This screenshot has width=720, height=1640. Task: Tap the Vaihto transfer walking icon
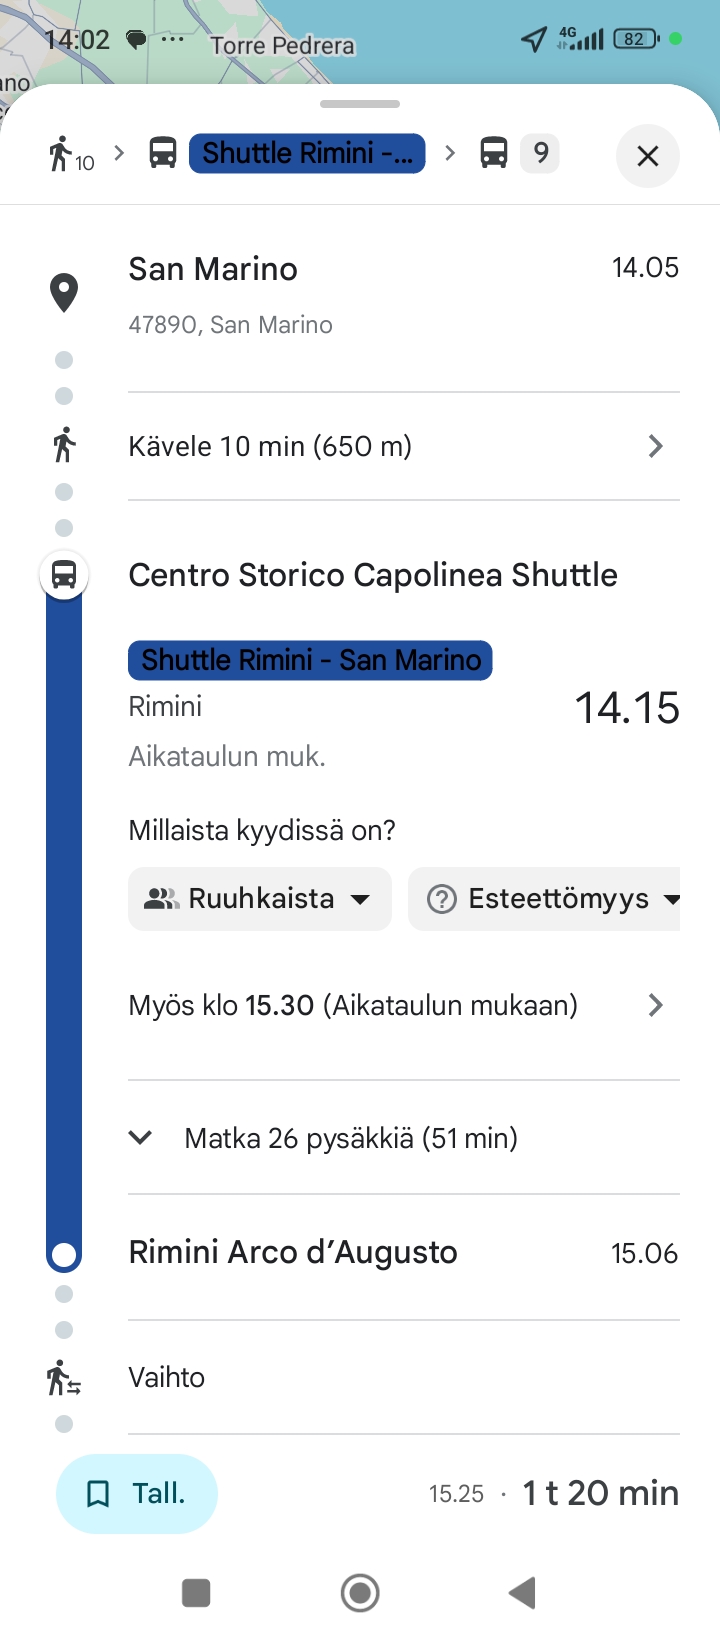64,1378
